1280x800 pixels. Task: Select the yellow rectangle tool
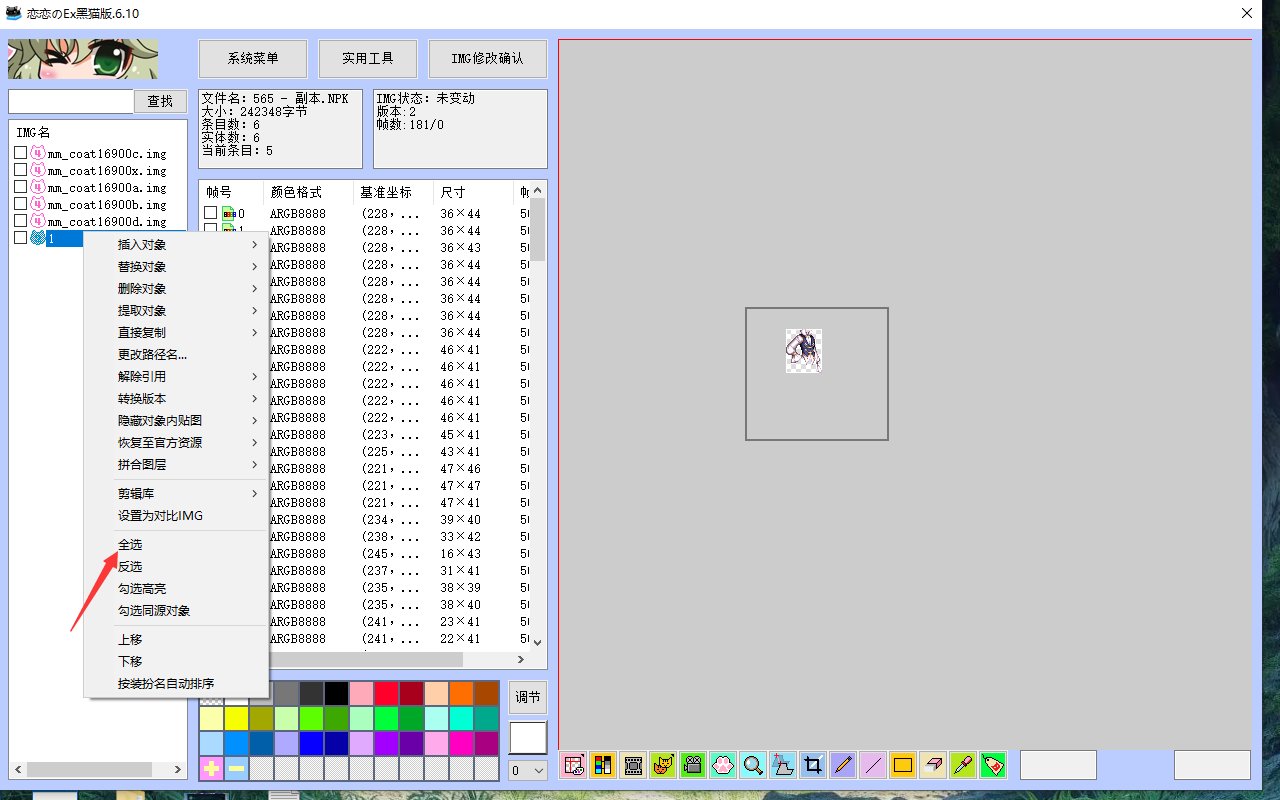tap(902, 765)
